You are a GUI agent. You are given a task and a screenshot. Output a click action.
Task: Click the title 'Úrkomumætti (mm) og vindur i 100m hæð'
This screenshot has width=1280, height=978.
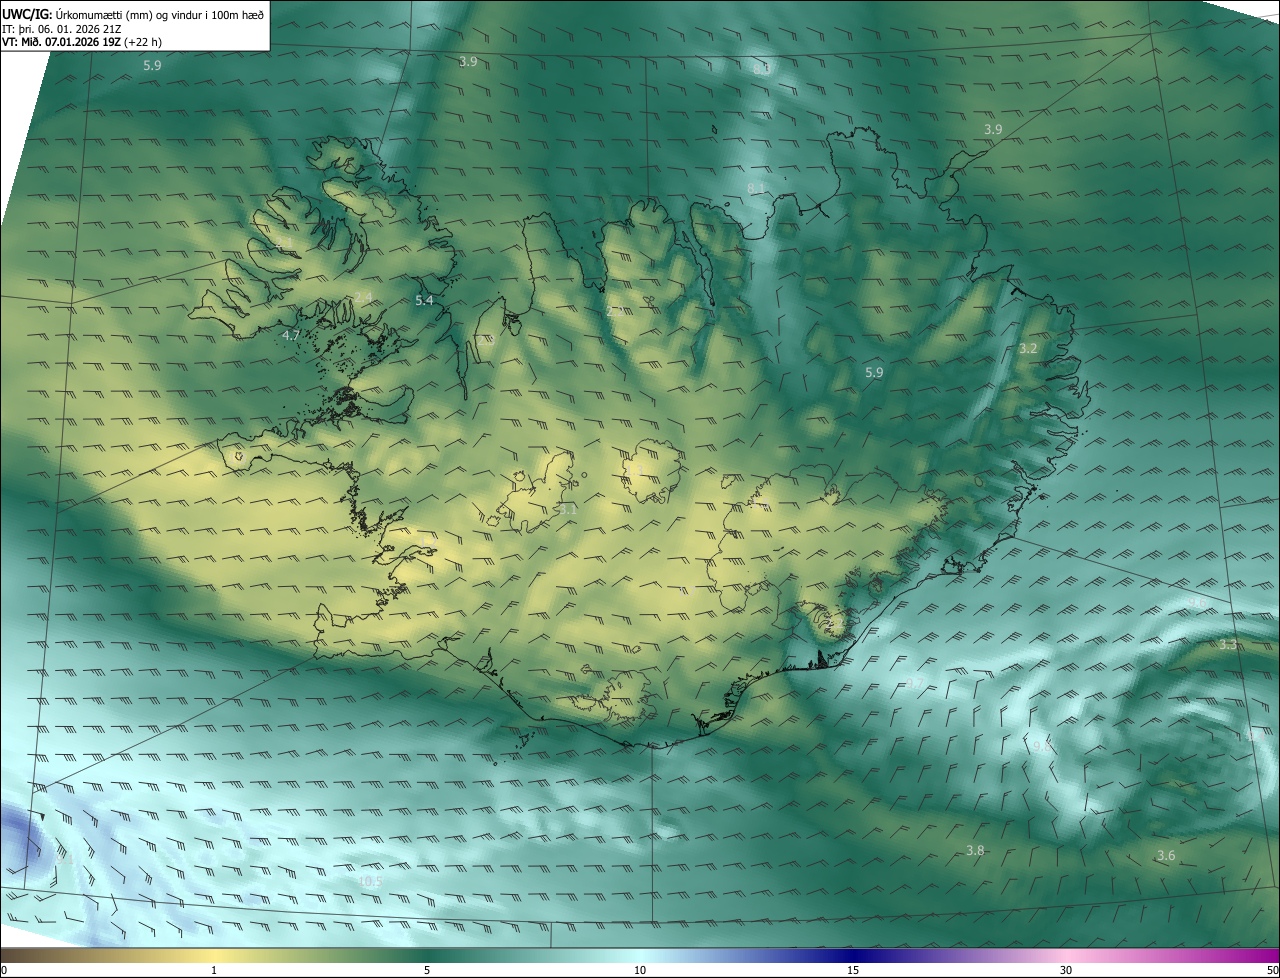160,14
